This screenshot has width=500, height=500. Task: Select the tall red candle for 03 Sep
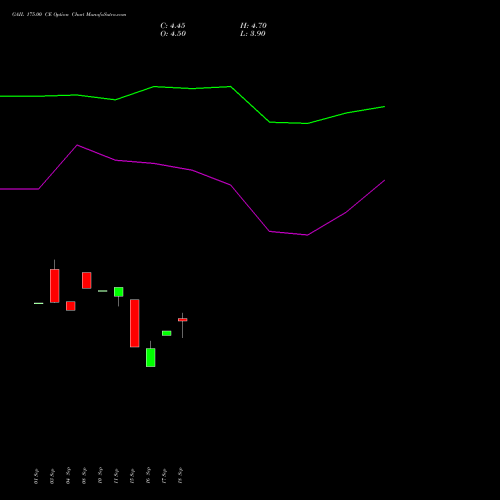coord(55,286)
